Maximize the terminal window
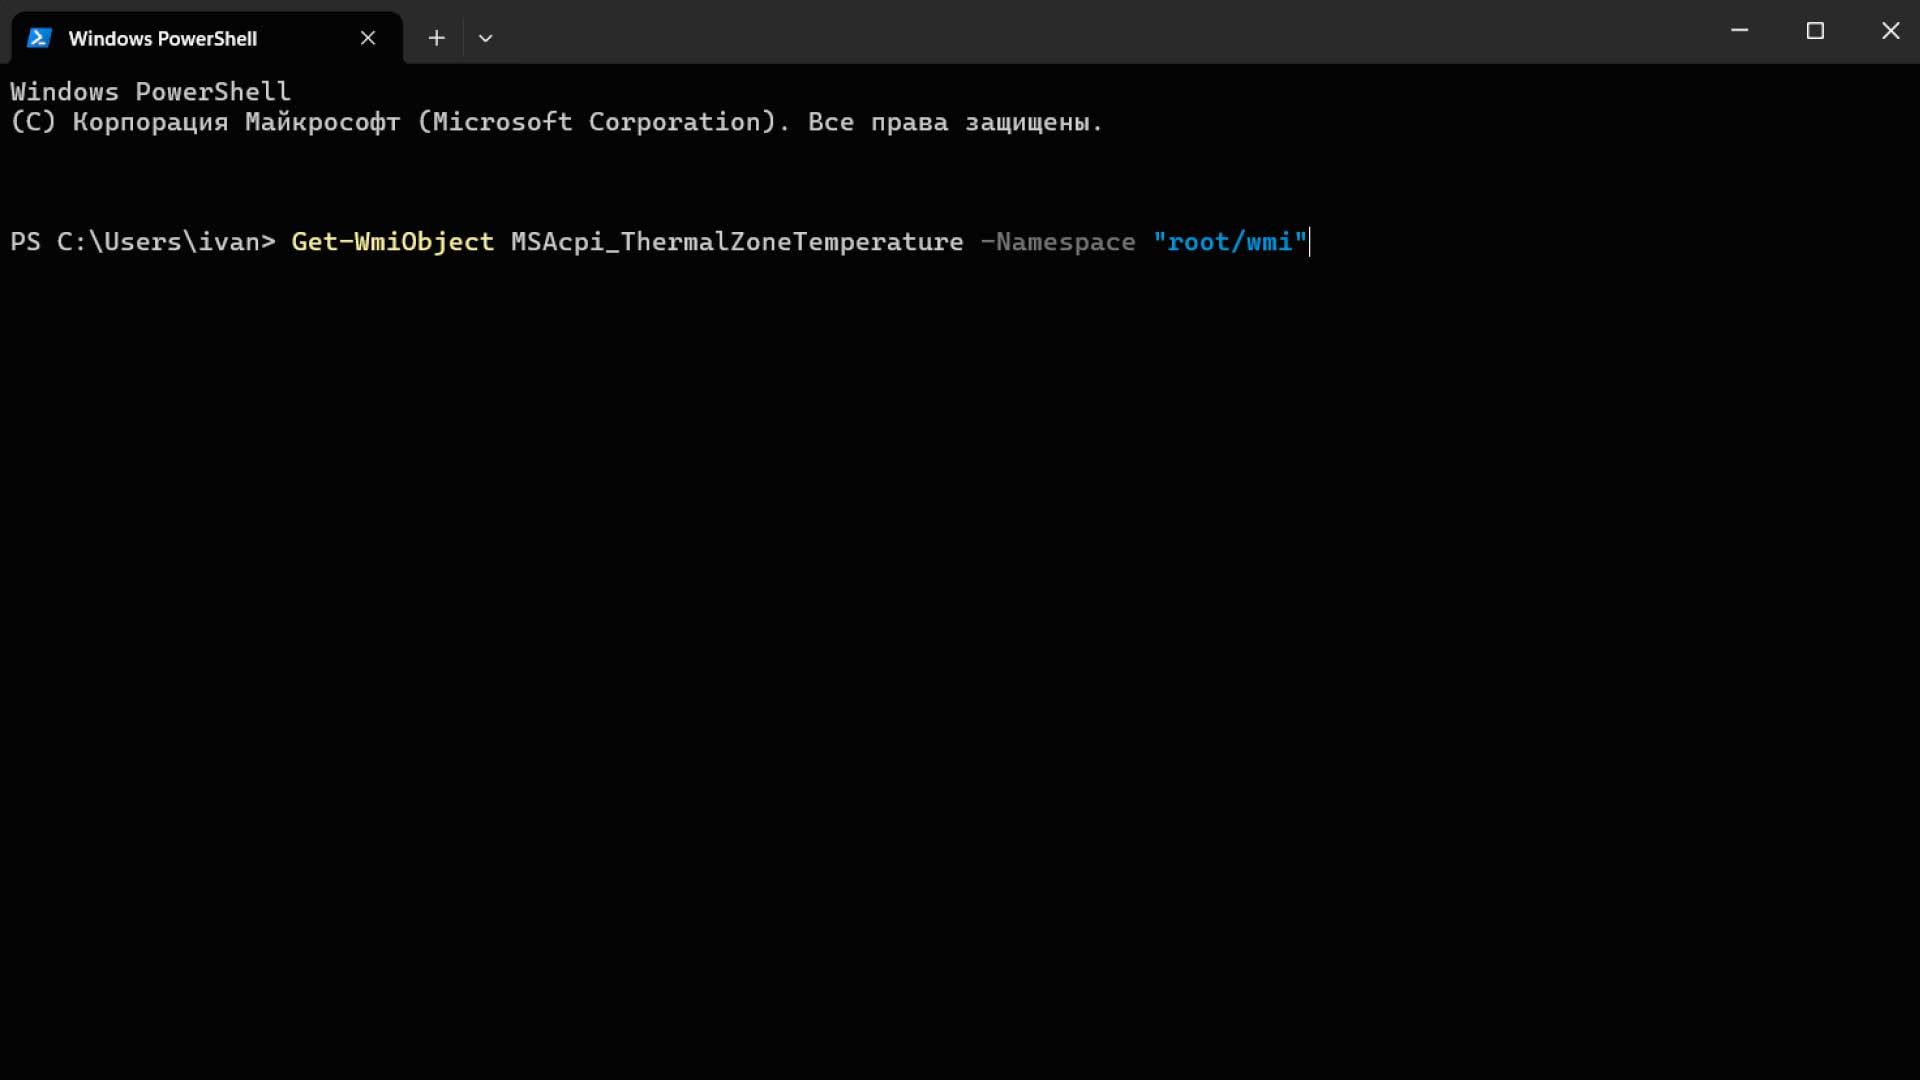Screen dimensions: 1920x1080 click(x=1815, y=31)
